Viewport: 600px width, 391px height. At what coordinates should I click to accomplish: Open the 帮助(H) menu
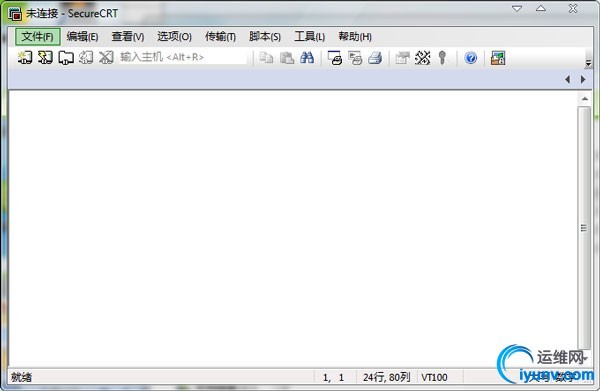[x=355, y=37]
